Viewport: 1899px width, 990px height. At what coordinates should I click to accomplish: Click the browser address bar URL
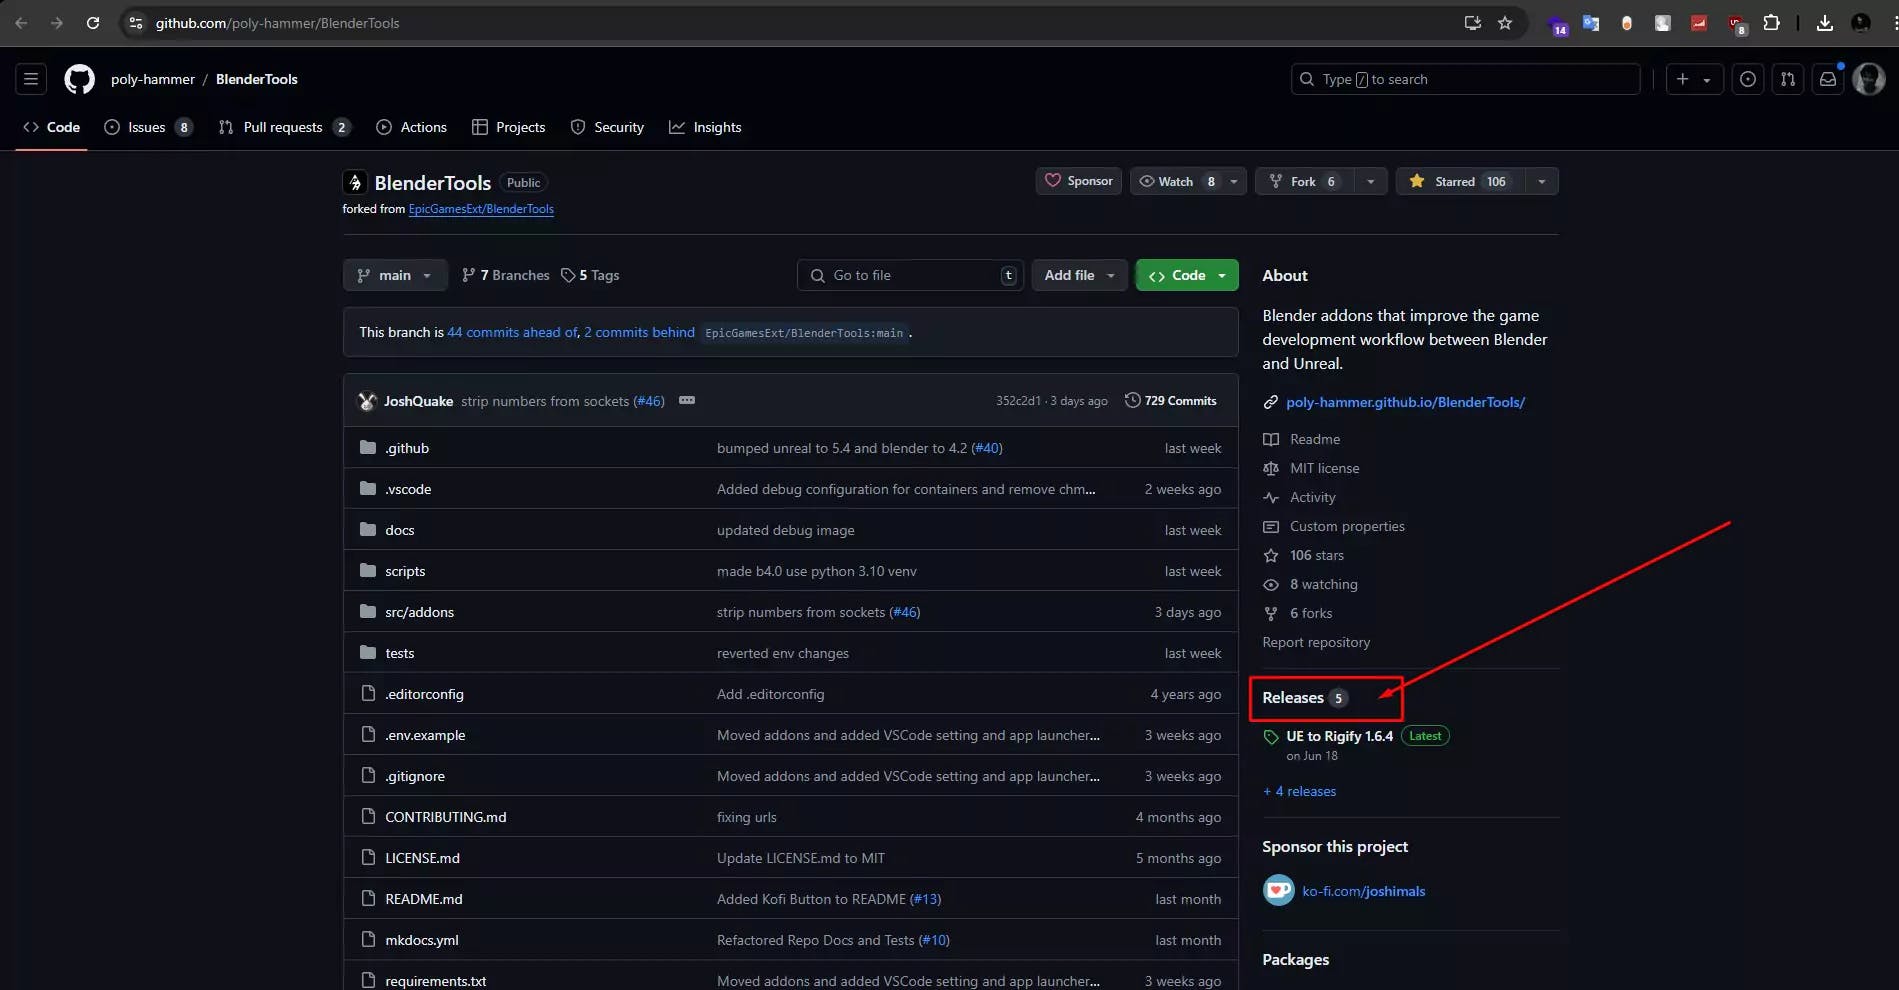pyautogui.click(x=277, y=23)
